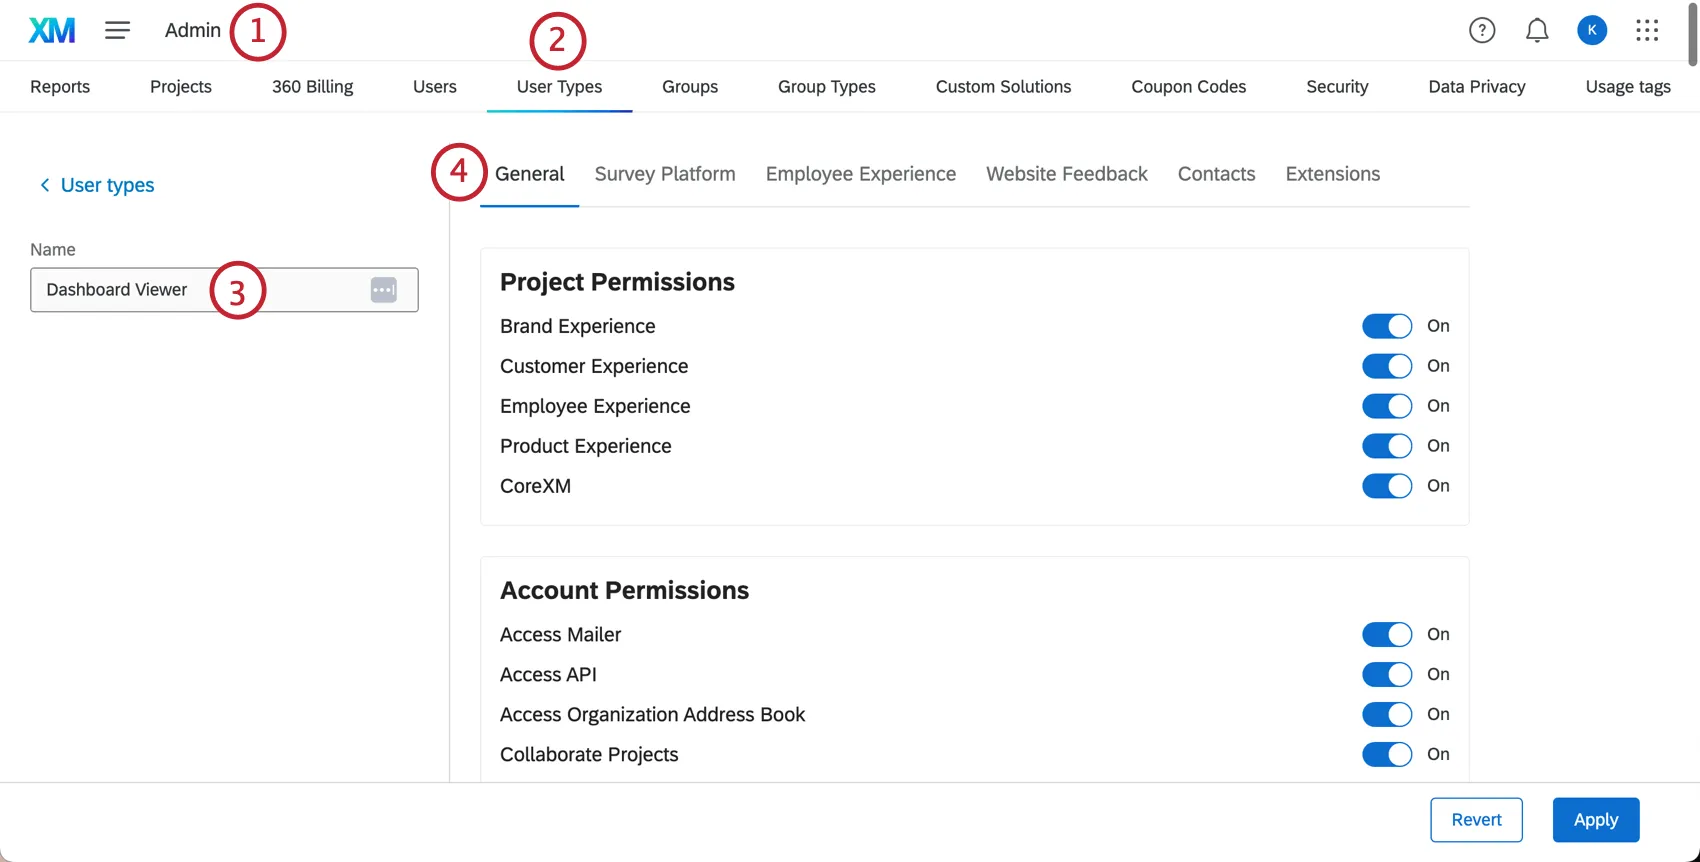Switch to the Survey Platform tab

pos(665,174)
